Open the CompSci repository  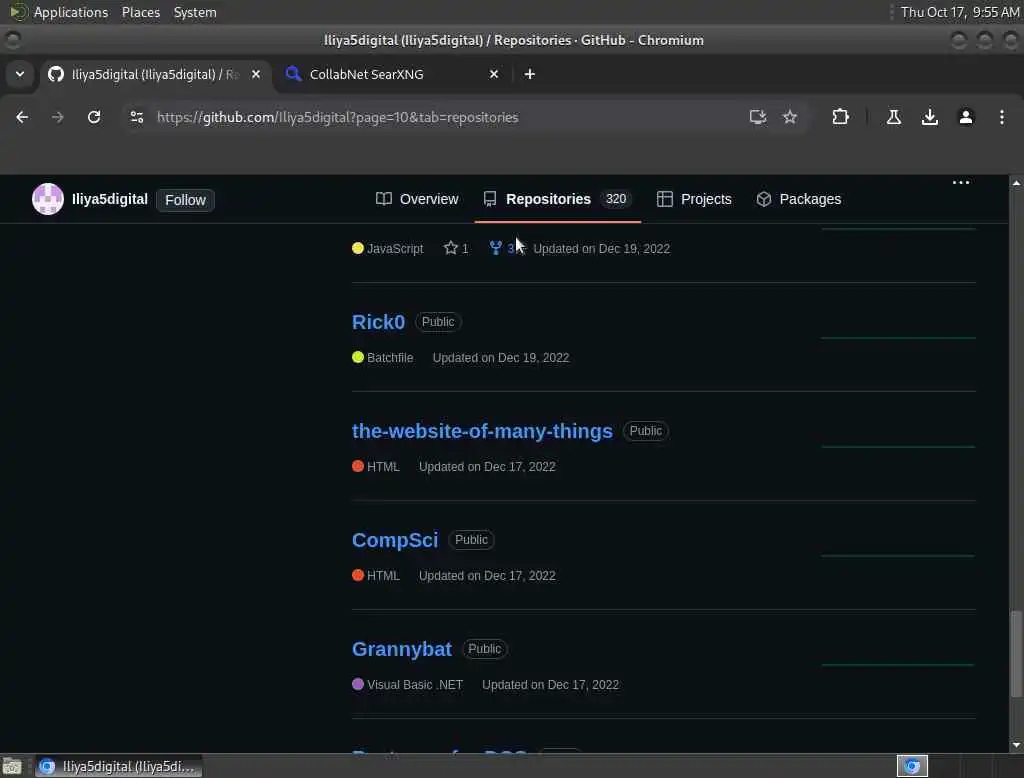click(x=394, y=540)
